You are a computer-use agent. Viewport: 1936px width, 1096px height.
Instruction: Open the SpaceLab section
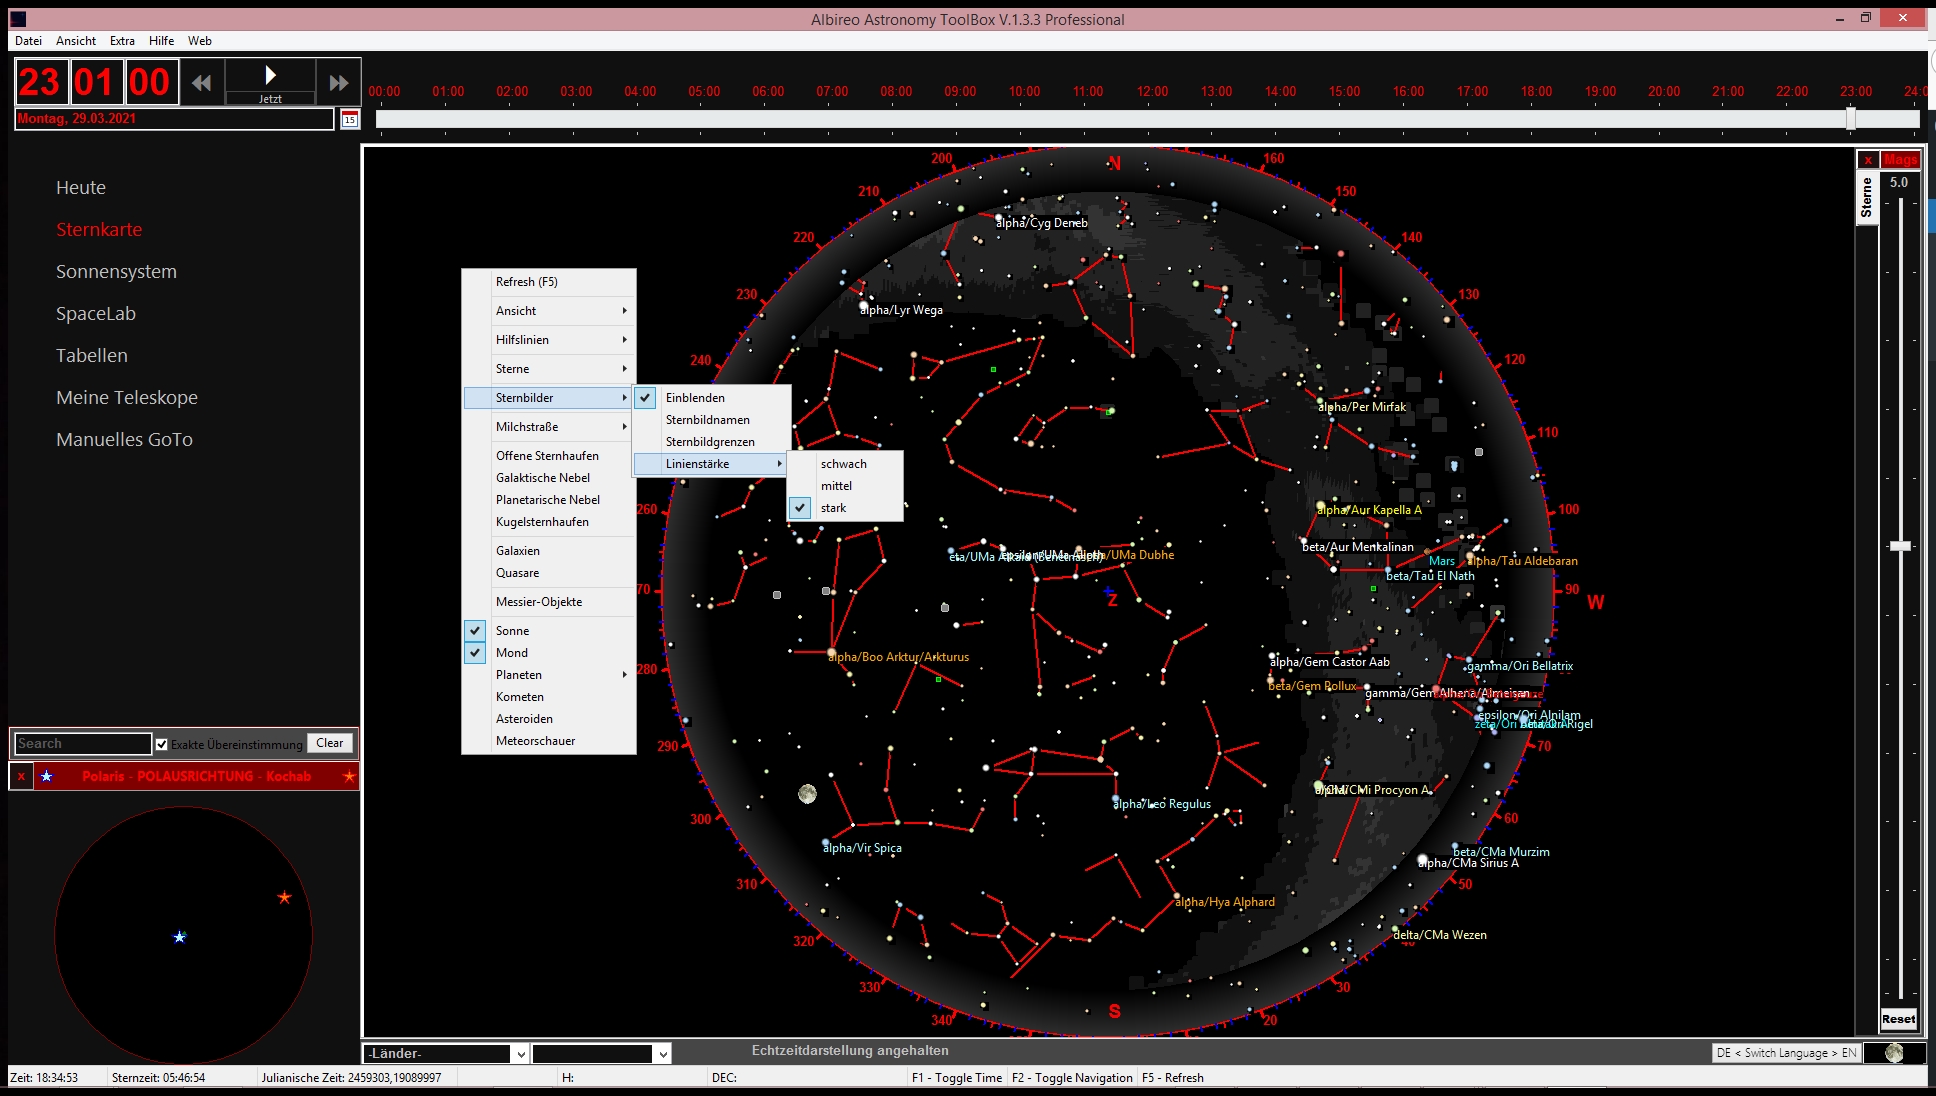96,314
